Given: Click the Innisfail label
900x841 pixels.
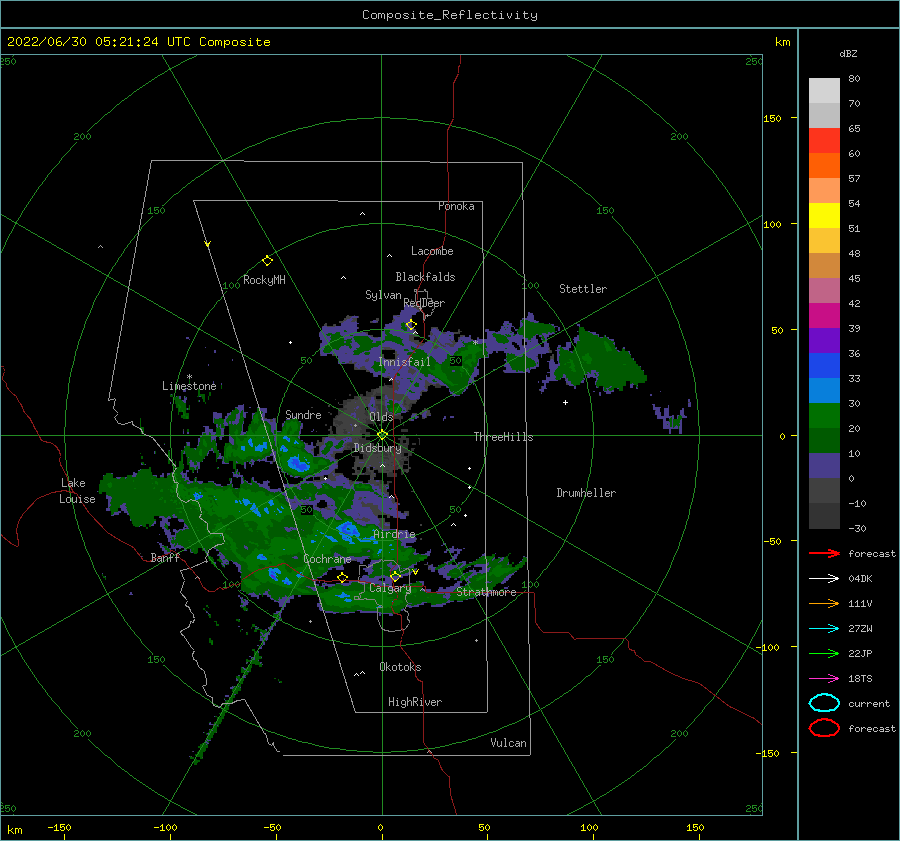Looking at the screenshot, I should (x=404, y=362).
